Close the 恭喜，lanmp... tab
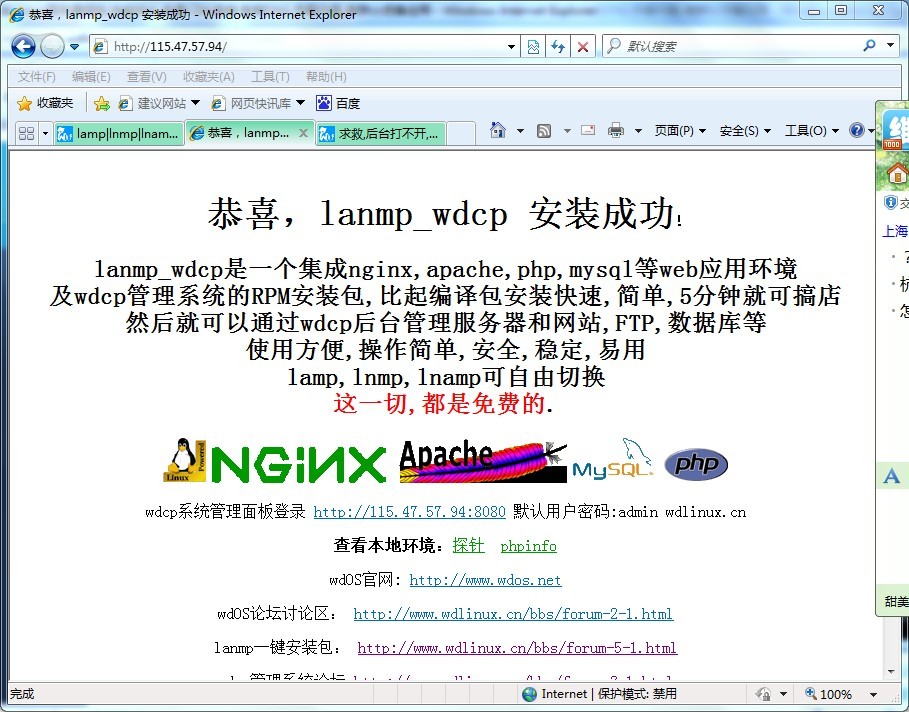Viewport: 909px width, 712px height. pos(303,133)
